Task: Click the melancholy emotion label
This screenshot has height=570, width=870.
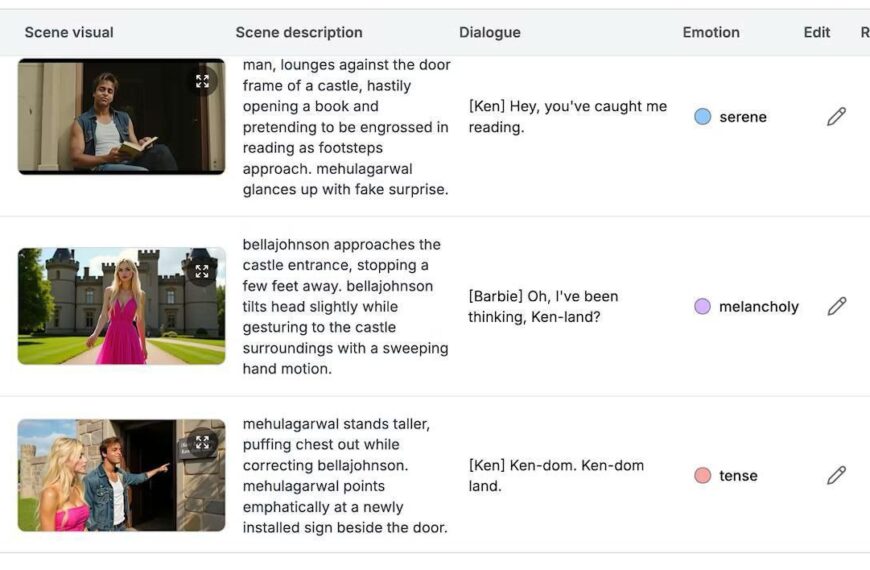Action: click(x=758, y=307)
